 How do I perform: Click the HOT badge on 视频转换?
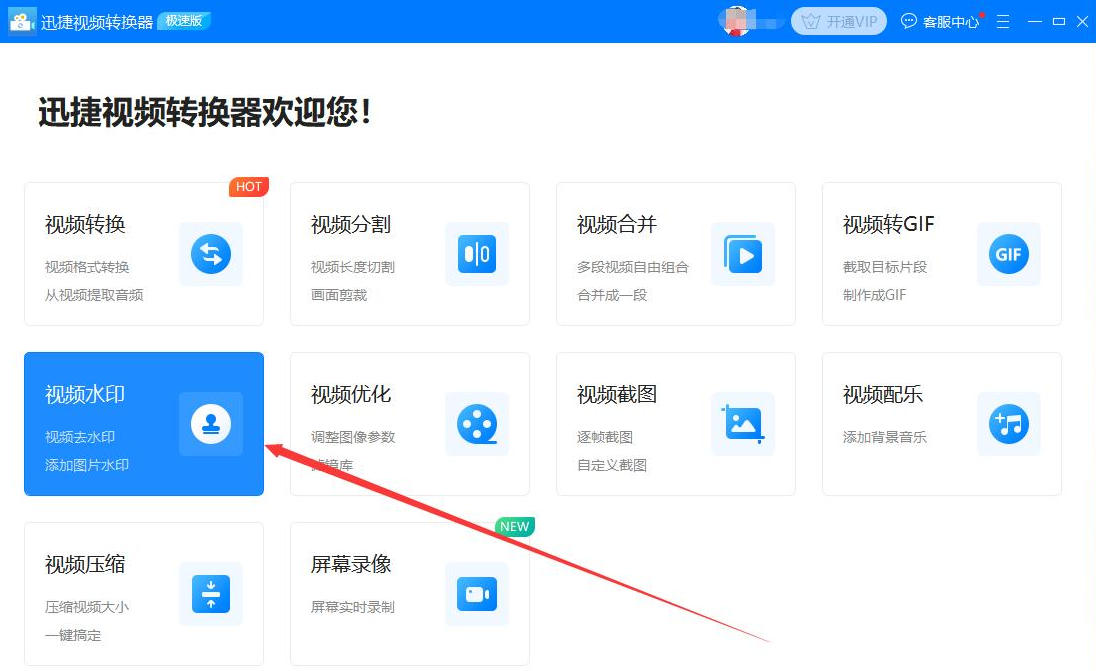pyautogui.click(x=249, y=187)
